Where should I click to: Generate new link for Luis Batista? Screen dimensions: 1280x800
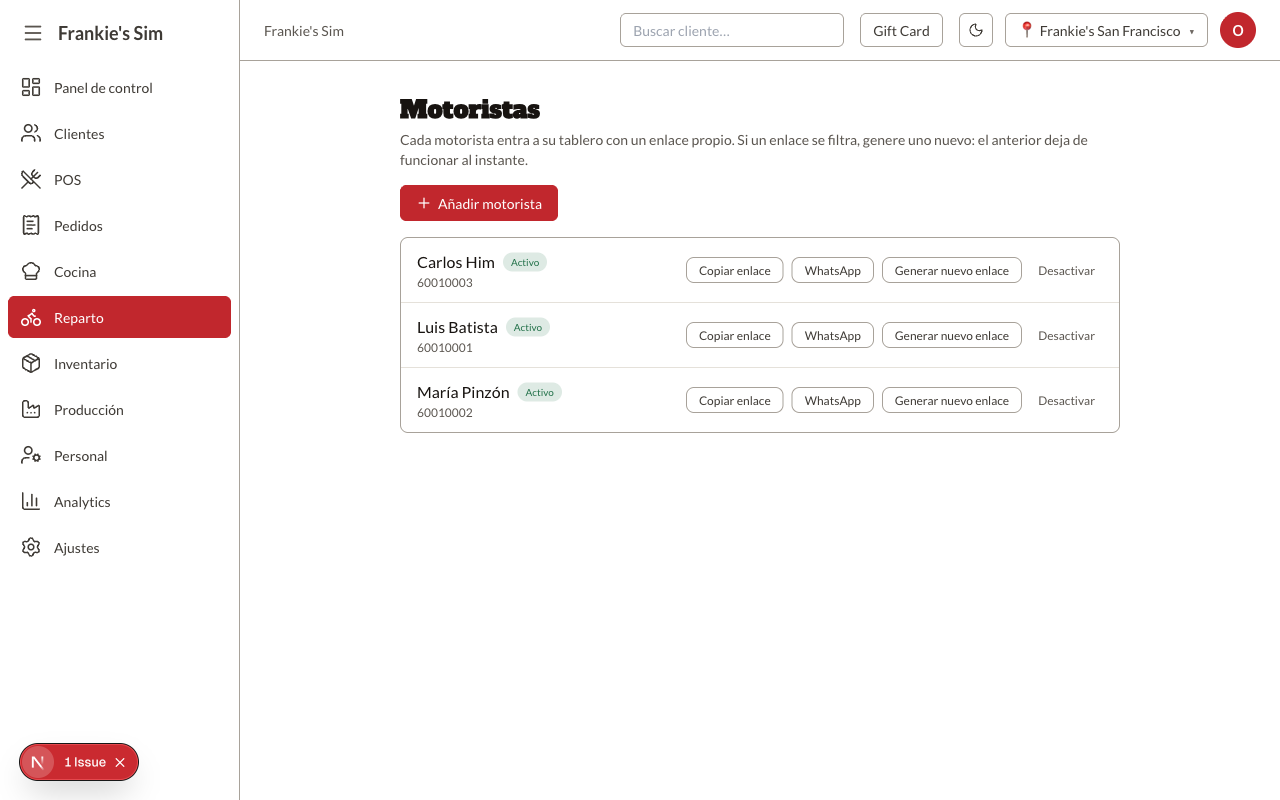tap(952, 335)
